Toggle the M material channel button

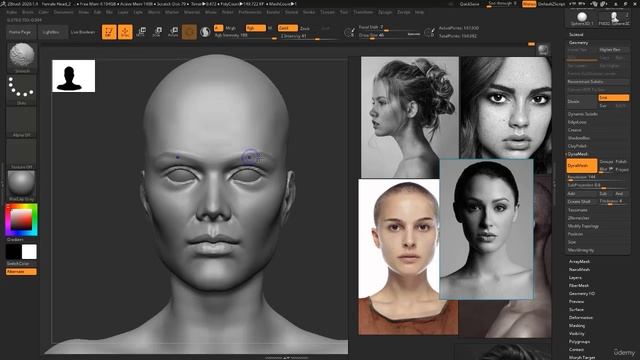click(x=270, y=28)
